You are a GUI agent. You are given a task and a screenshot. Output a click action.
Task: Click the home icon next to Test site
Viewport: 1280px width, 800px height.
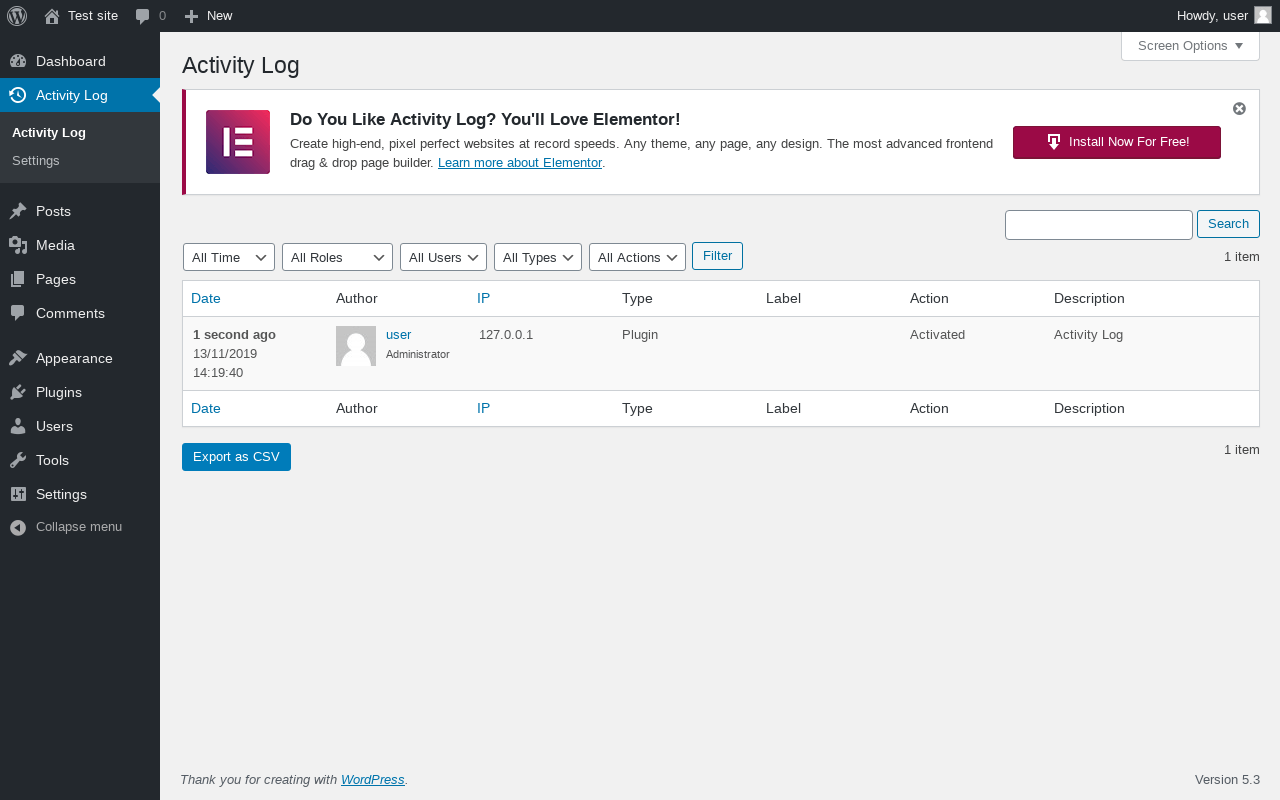pos(52,16)
